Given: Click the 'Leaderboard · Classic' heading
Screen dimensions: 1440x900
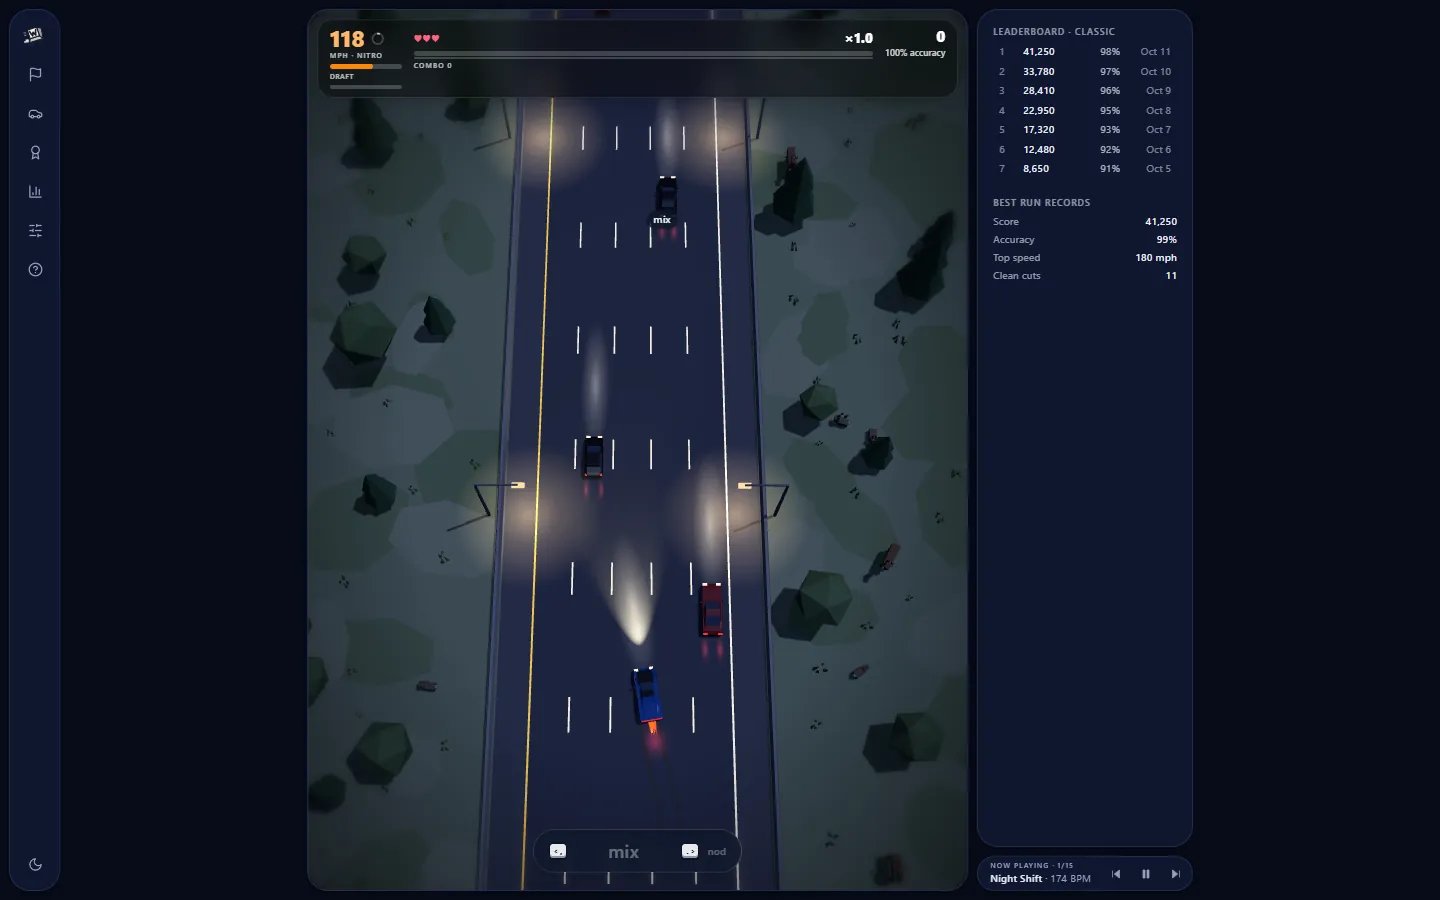Looking at the screenshot, I should (x=1053, y=32).
